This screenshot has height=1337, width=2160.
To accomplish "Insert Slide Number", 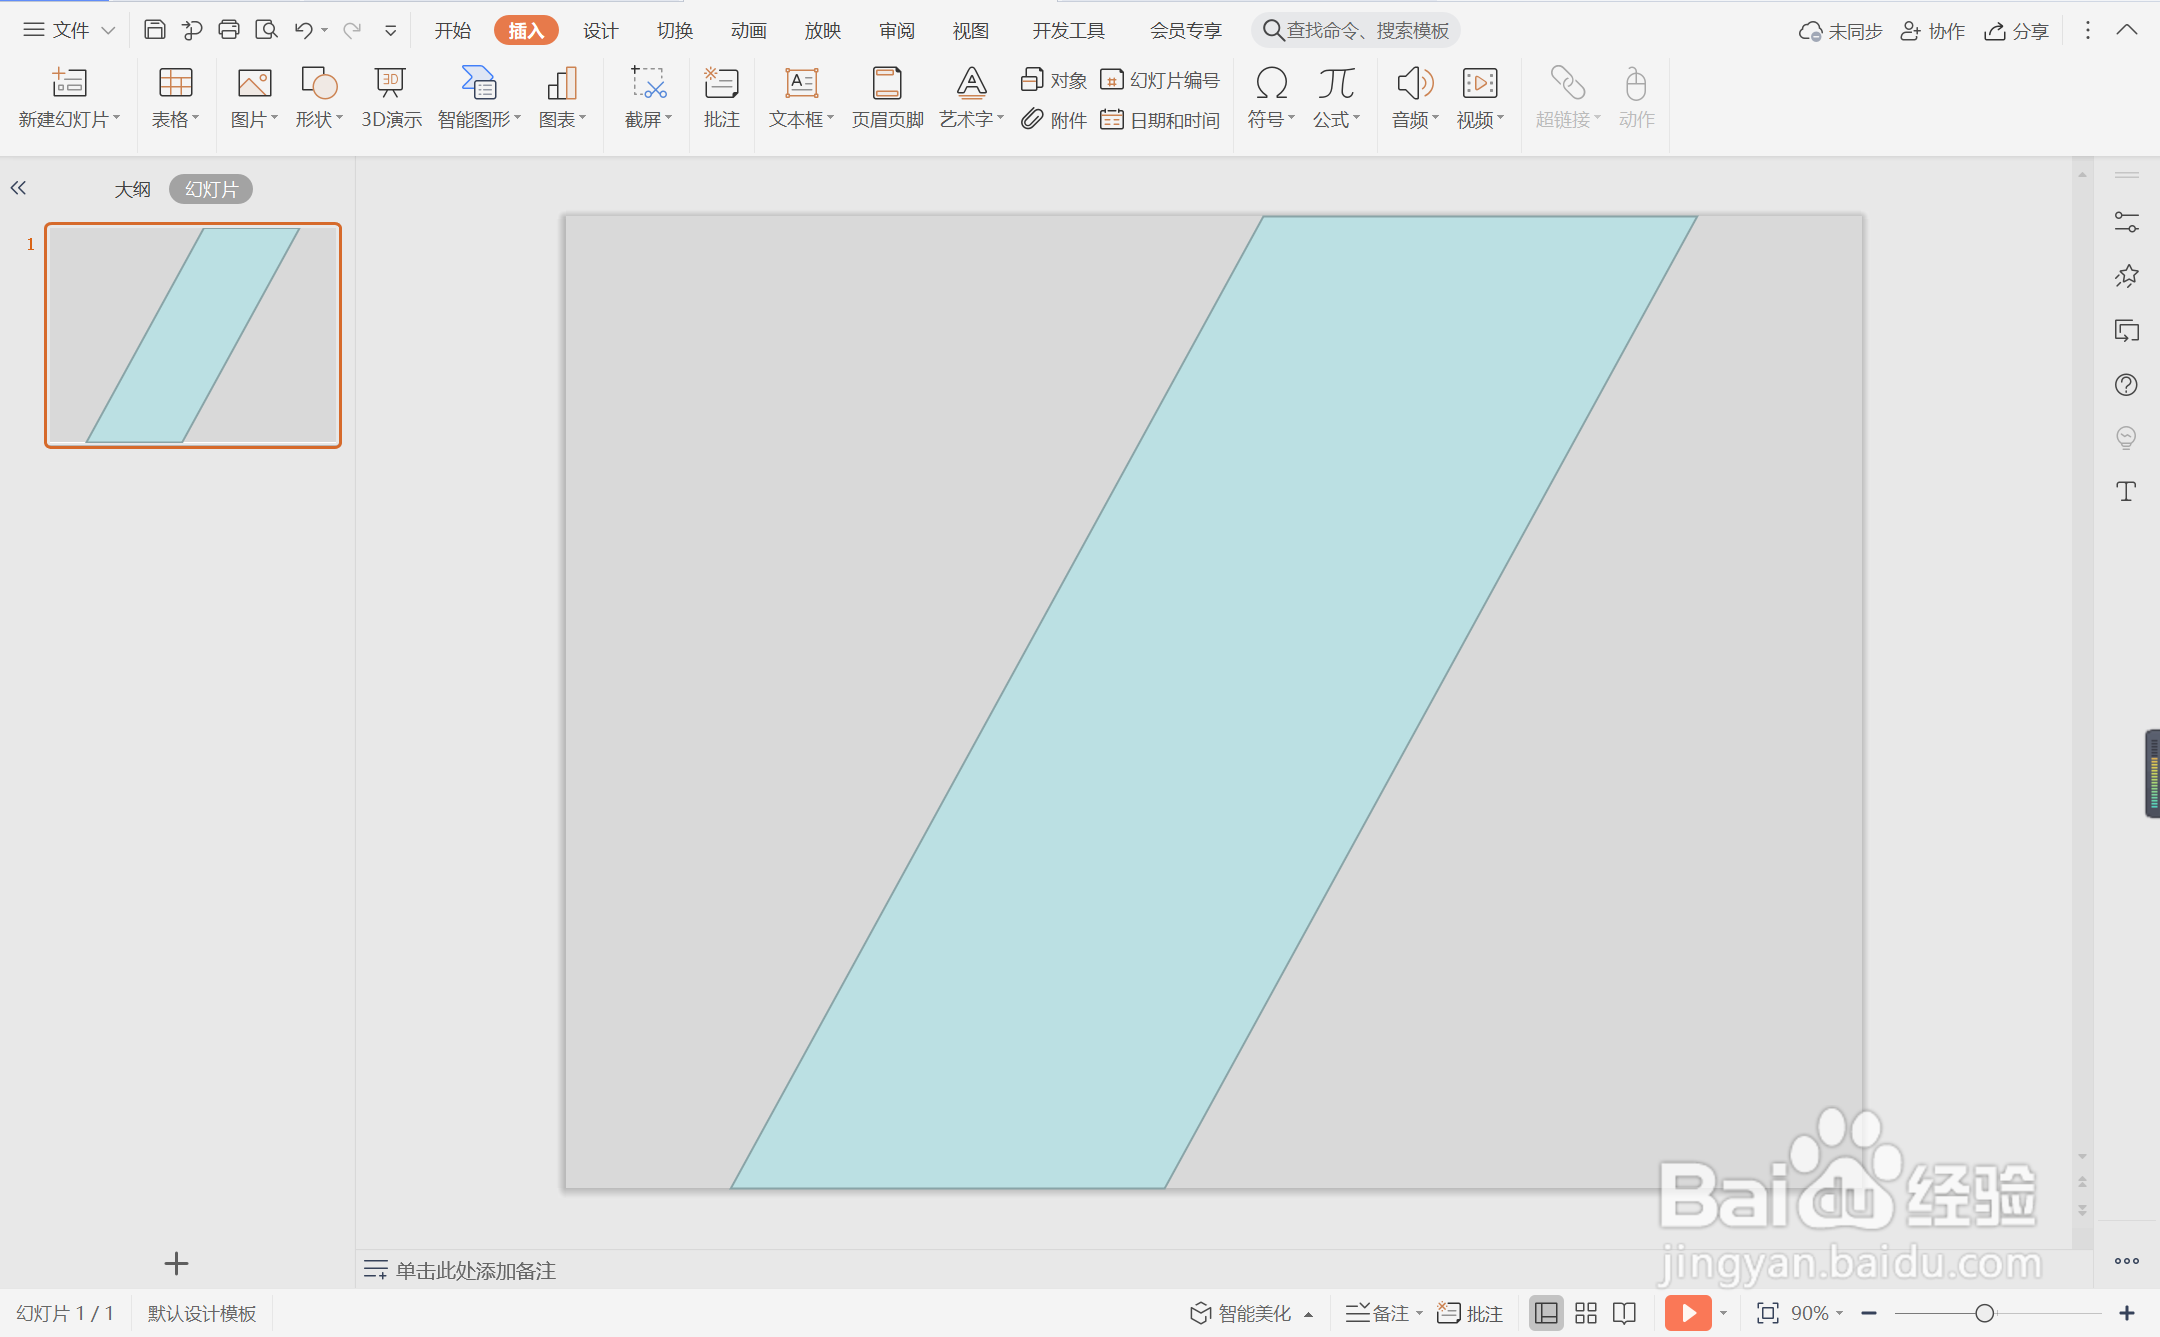I will [x=1160, y=80].
